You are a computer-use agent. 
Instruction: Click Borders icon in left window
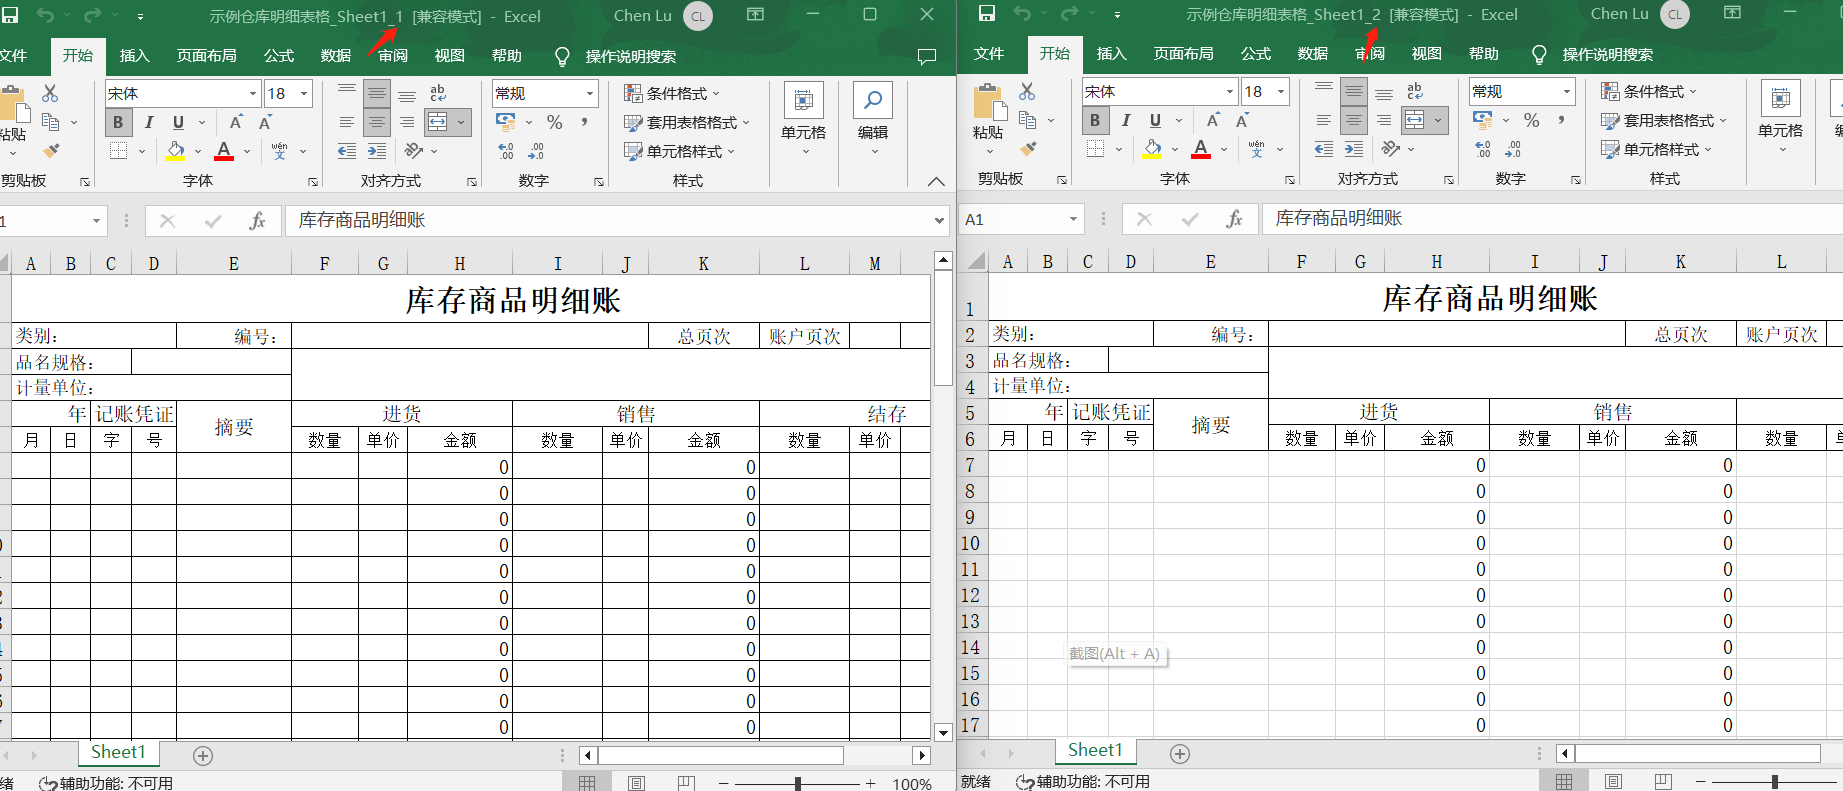pyautogui.click(x=118, y=151)
